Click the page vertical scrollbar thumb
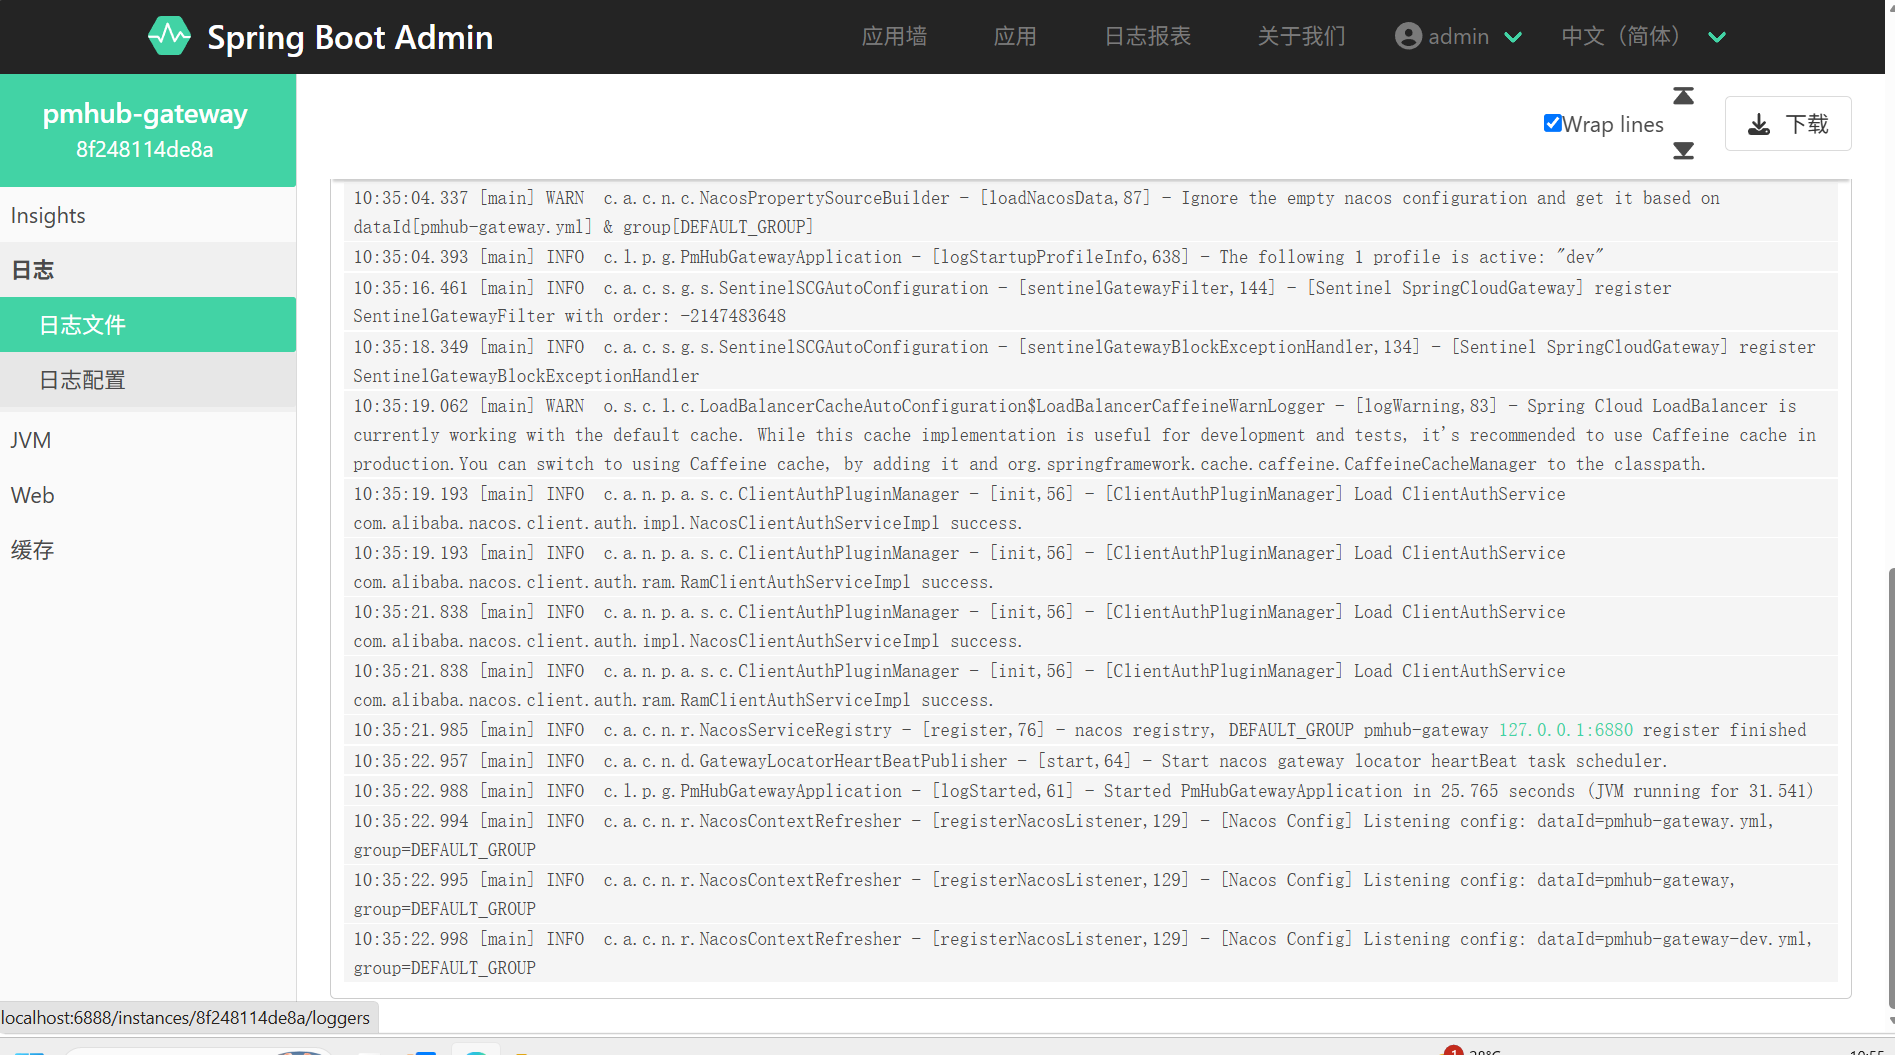The width and height of the screenshot is (1895, 1055). pyautogui.click(x=1890, y=788)
